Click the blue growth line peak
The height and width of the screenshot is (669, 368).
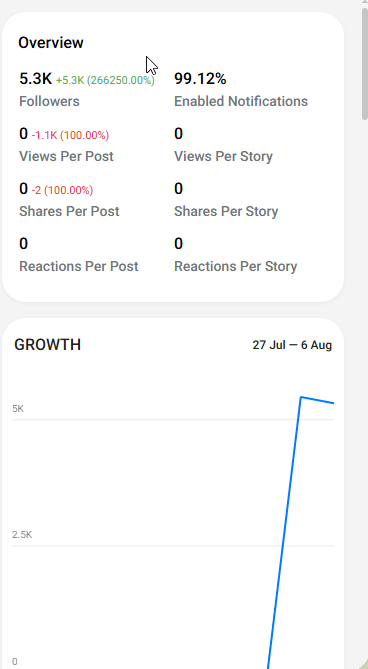[x=301, y=397]
